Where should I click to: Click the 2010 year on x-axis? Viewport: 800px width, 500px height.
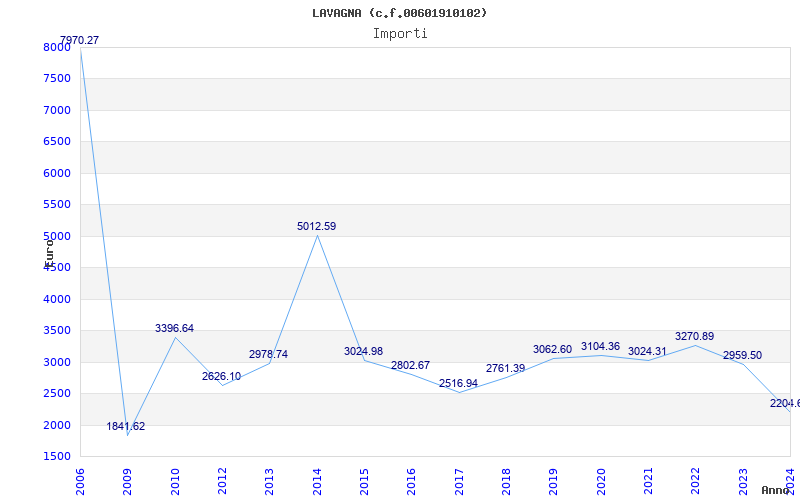pos(174,482)
